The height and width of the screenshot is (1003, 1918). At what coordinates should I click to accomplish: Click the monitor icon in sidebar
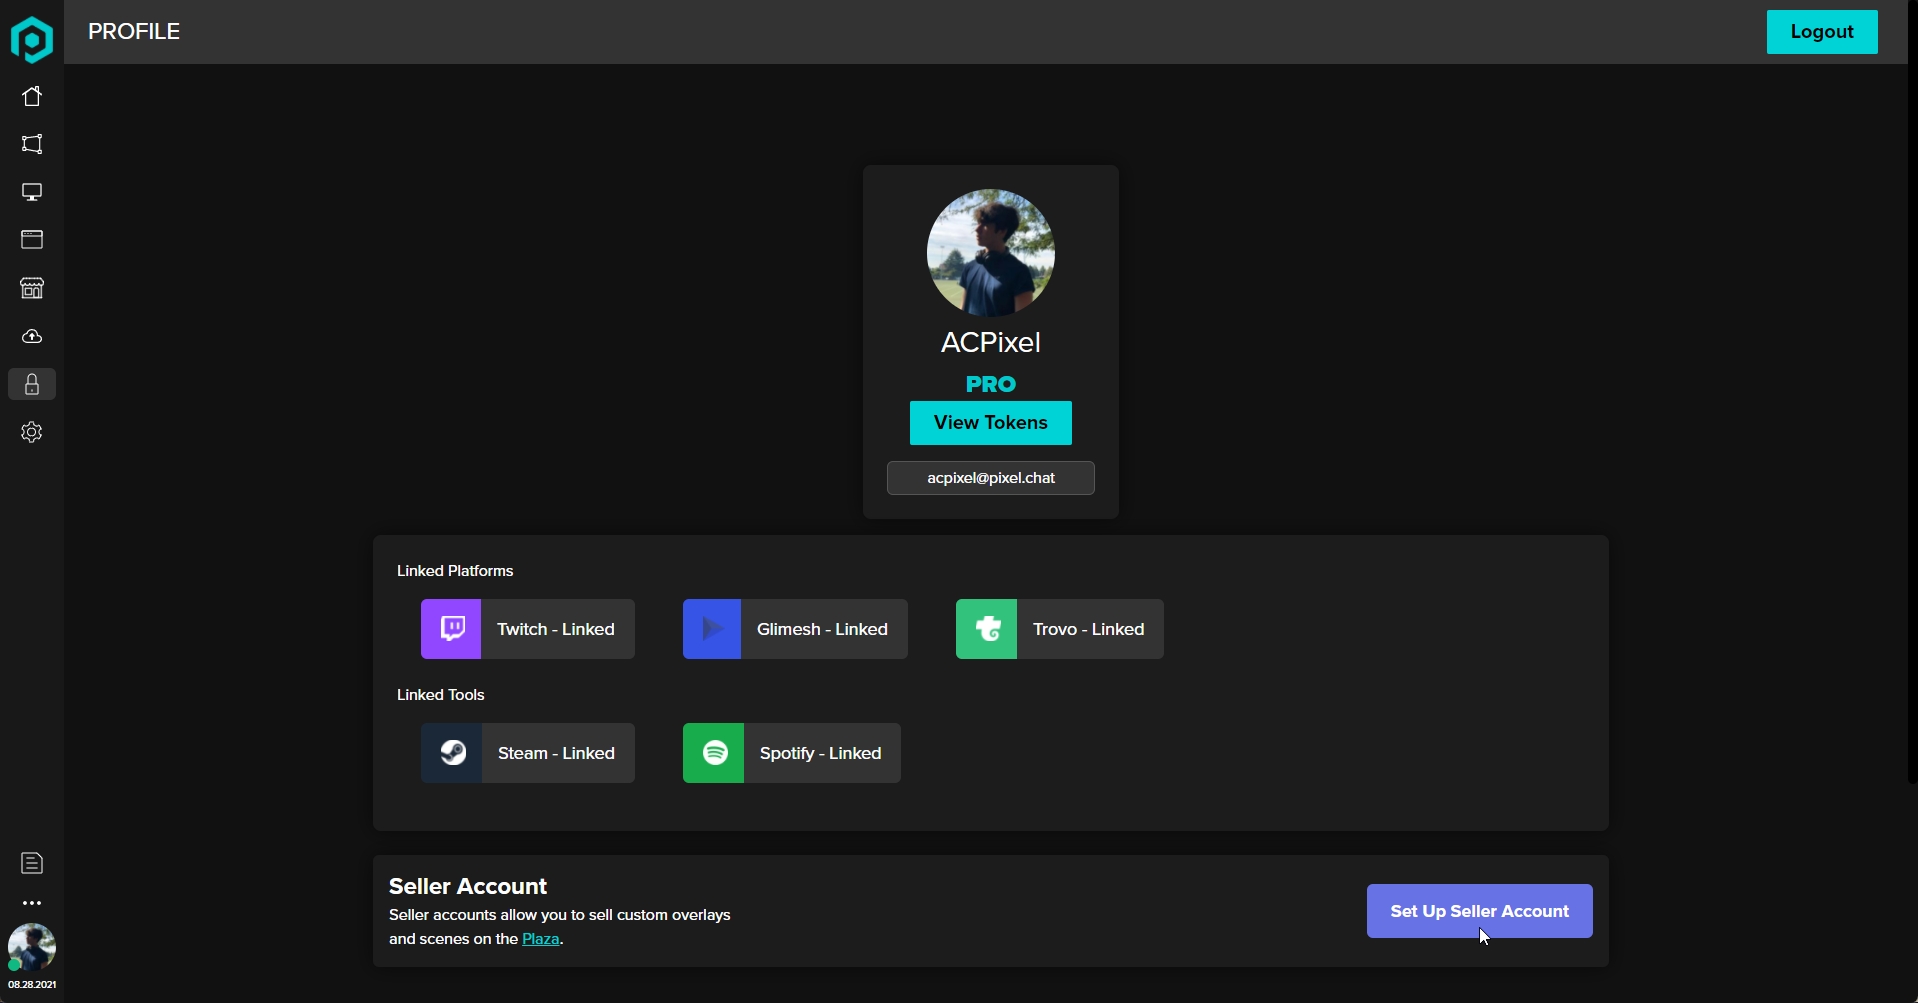(x=32, y=192)
